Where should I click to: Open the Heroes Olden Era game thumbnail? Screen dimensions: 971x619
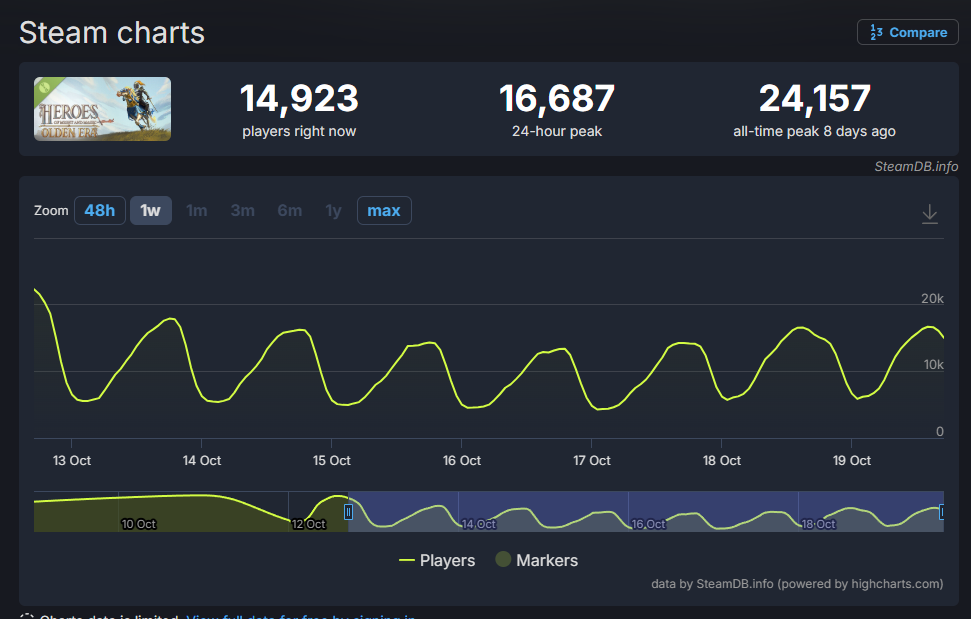click(102, 109)
